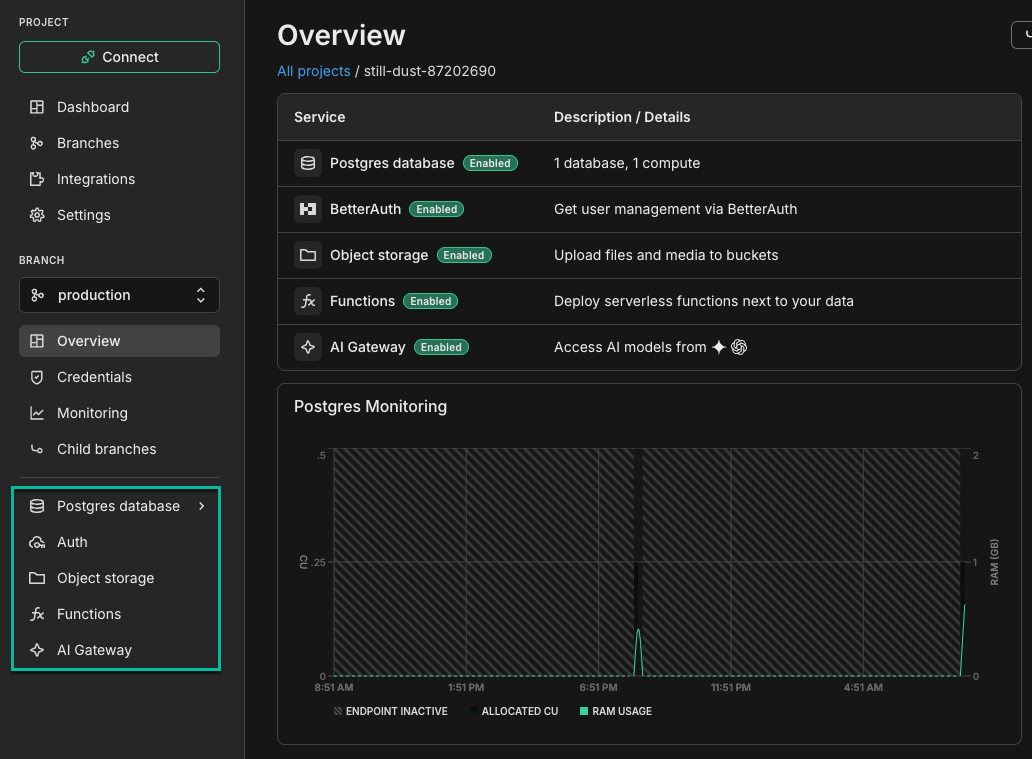Image resolution: width=1032 pixels, height=759 pixels.
Task: Click 'Get user management via BetterAuth' text
Action: (x=675, y=209)
